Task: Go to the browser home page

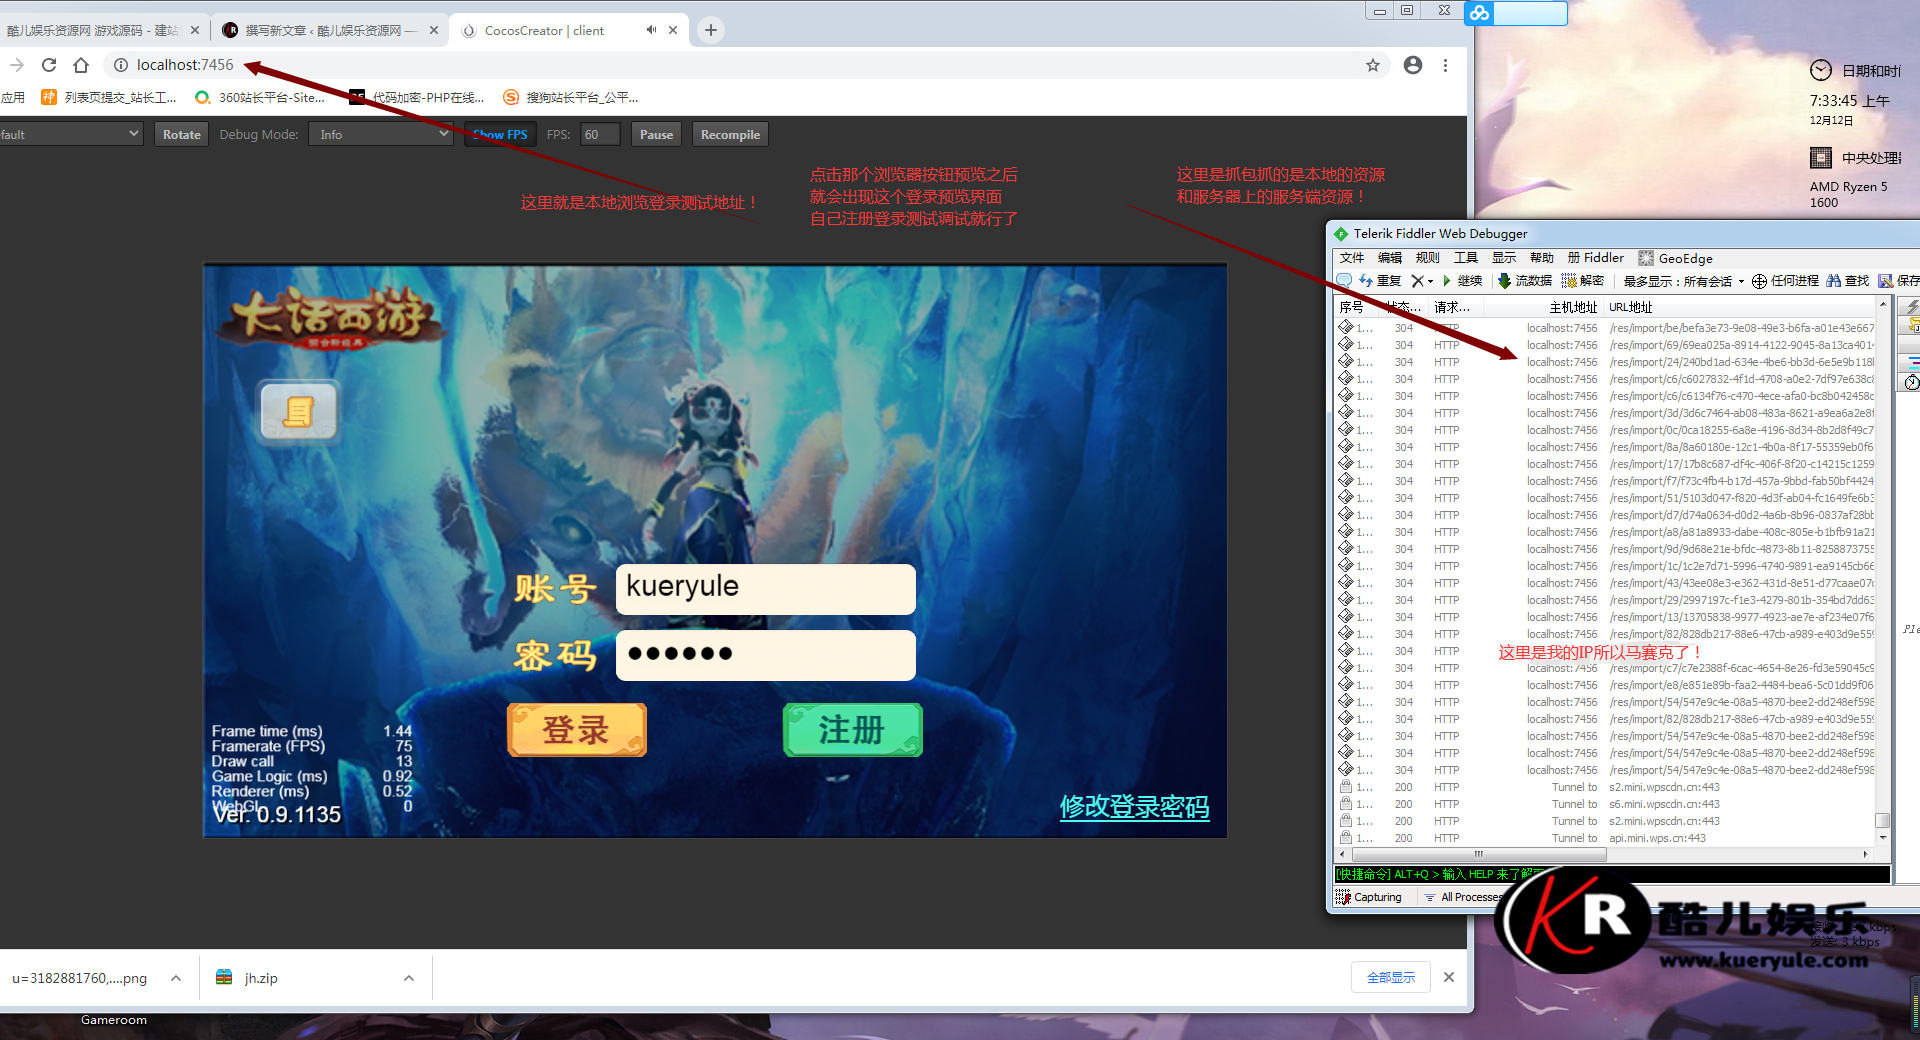Action: [x=81, y=65]
